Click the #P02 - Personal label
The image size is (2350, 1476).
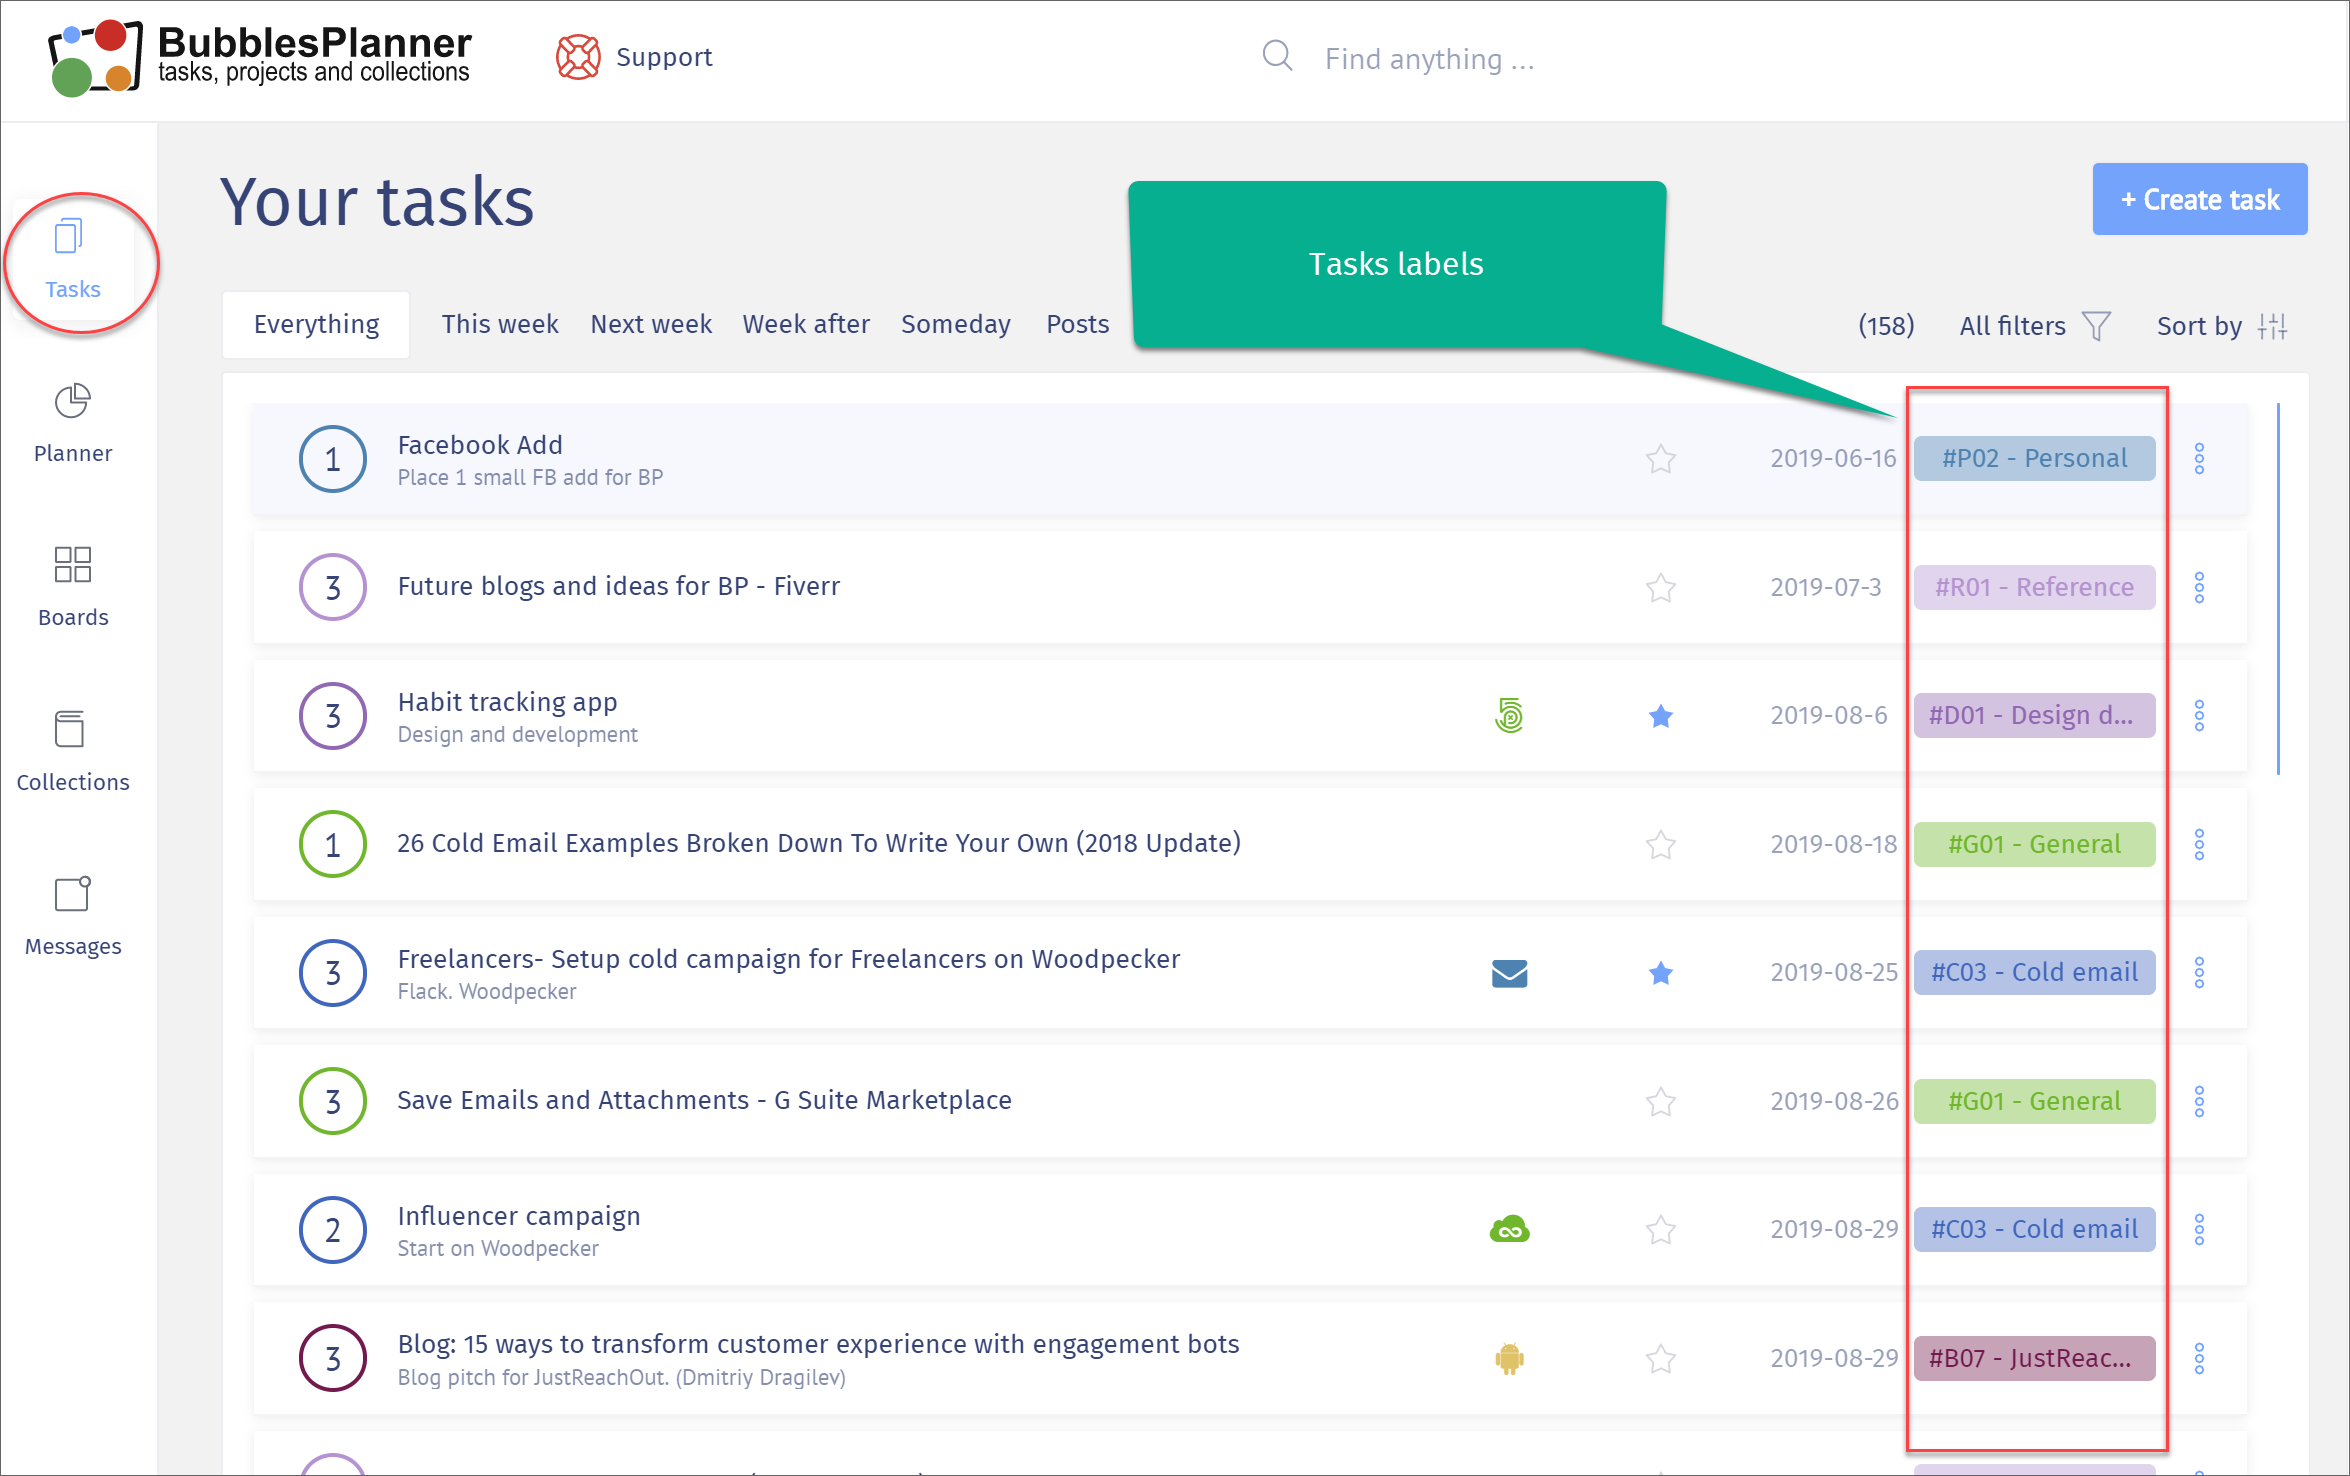click(2034, 458)
